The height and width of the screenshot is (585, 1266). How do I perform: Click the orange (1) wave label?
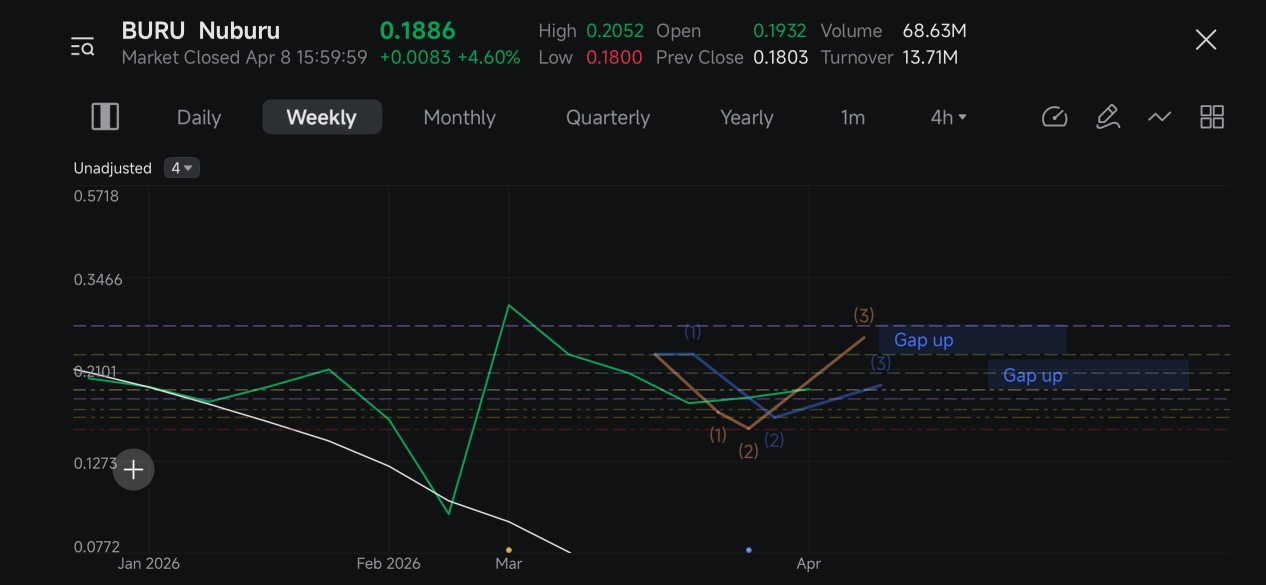coord(717,435)
